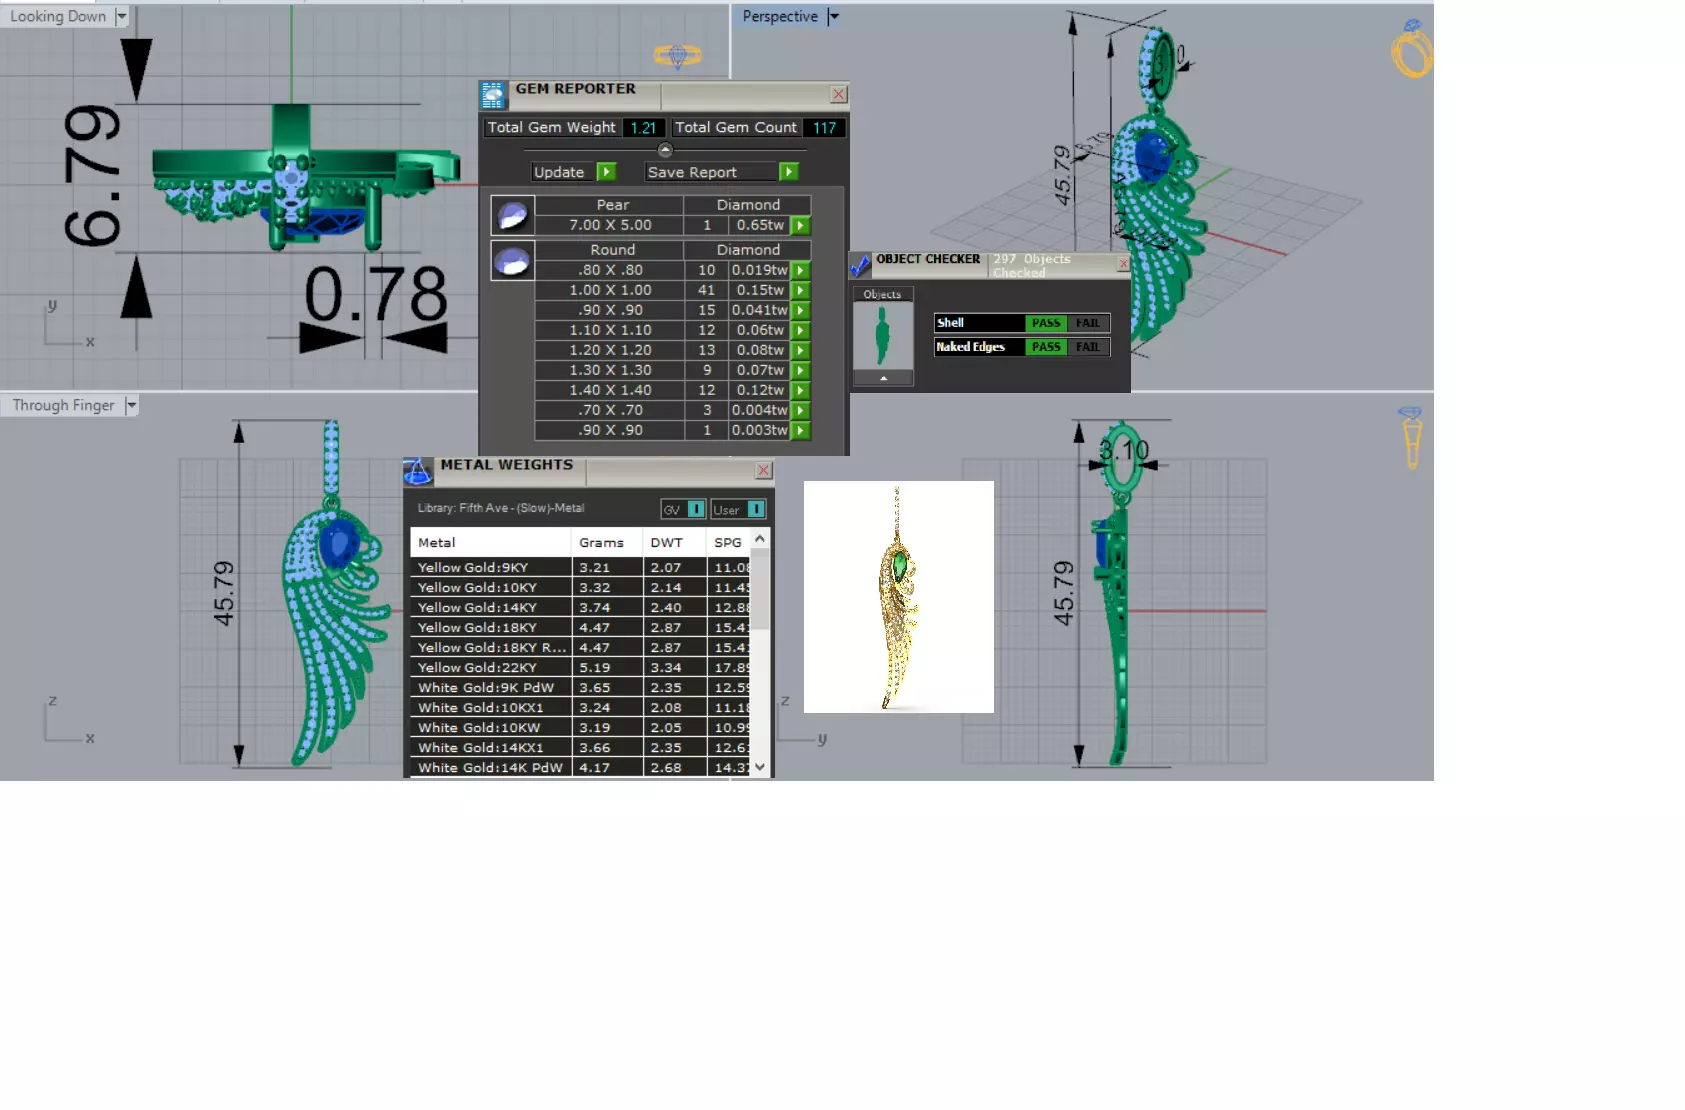The width and height of the screenshot is (1685, 1110).
Task: Select the White Gold:10KW row
Action: [x=580, y=727]
